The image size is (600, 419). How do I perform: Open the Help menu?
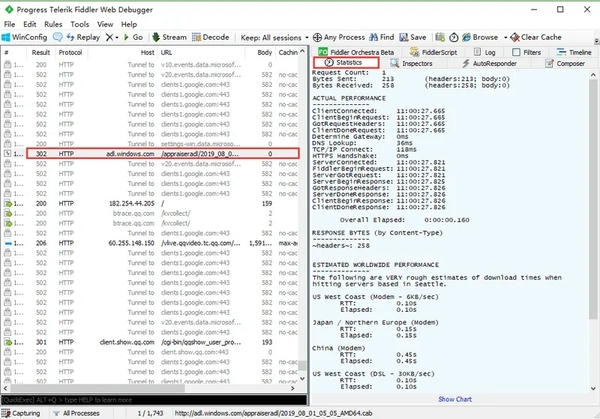(129, 24)
